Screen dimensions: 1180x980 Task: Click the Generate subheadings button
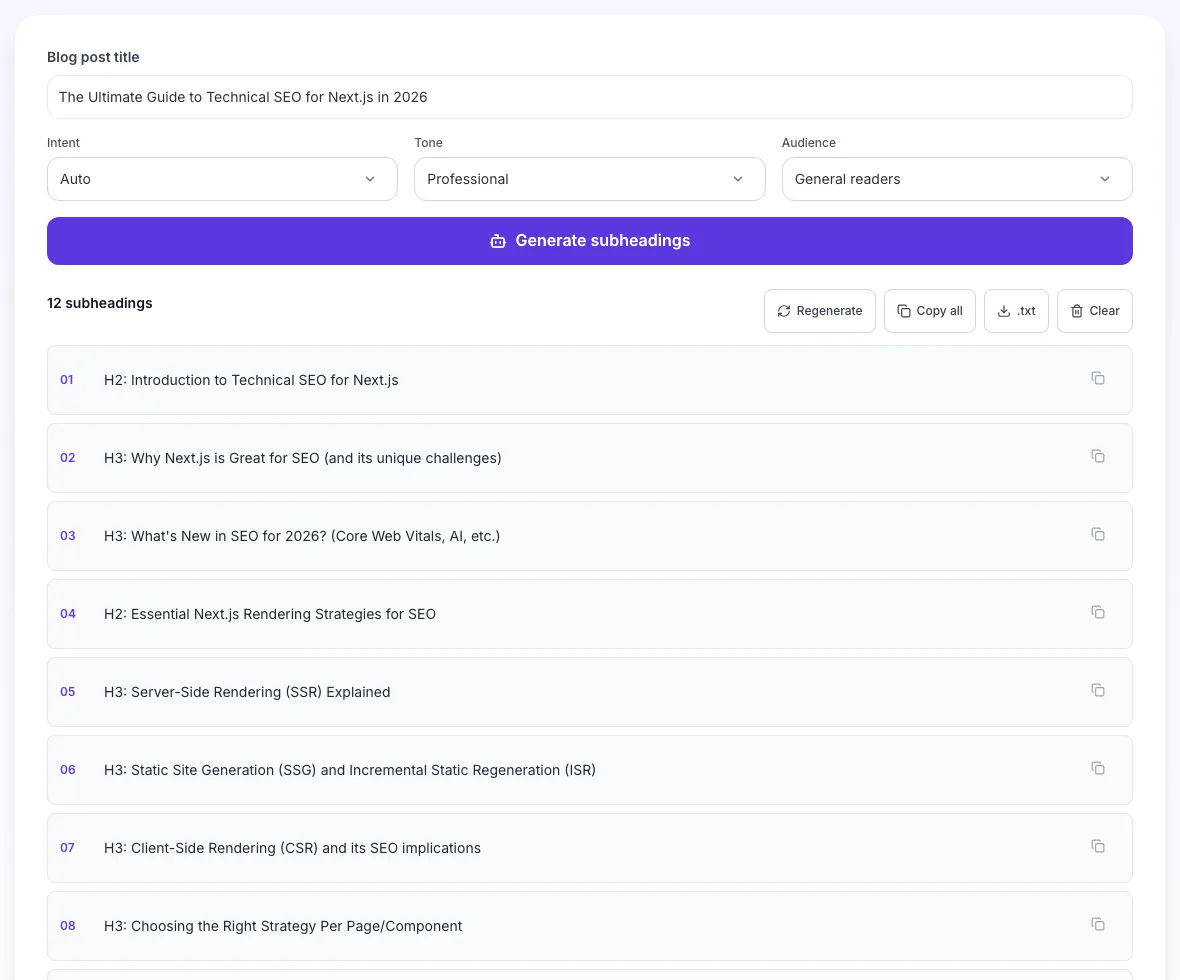tap(589, 241)
